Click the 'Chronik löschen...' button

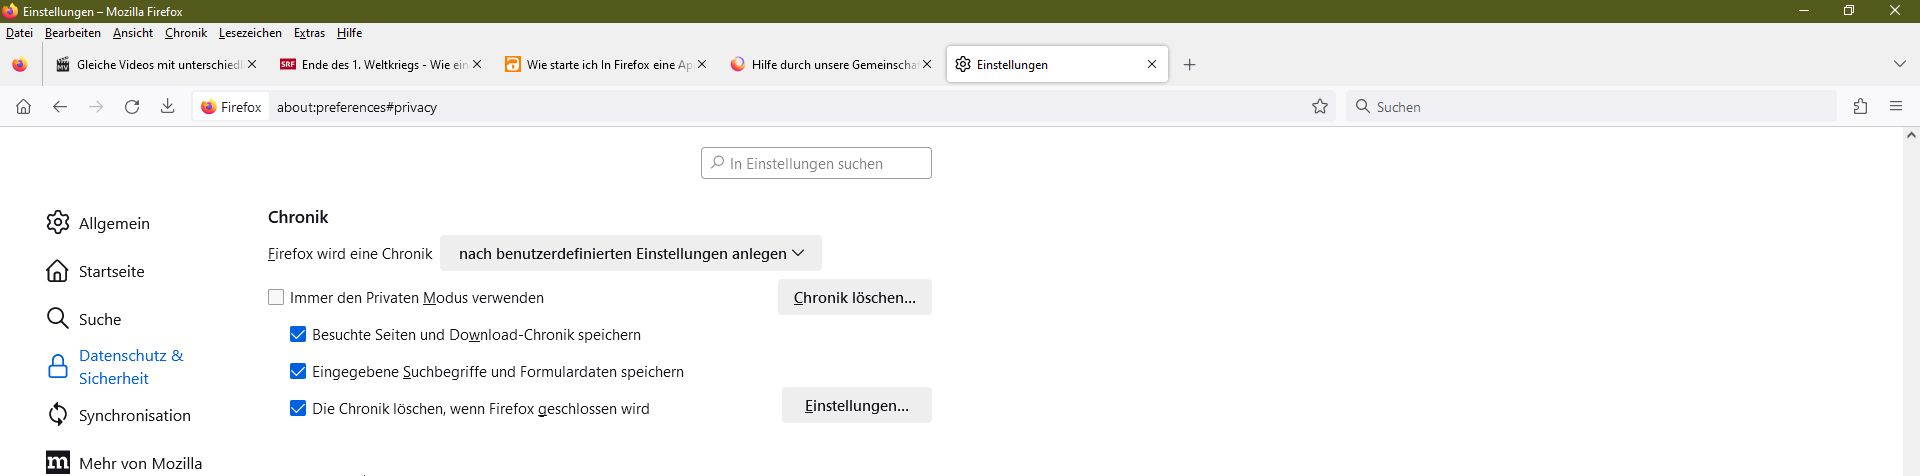pos(855,297)
